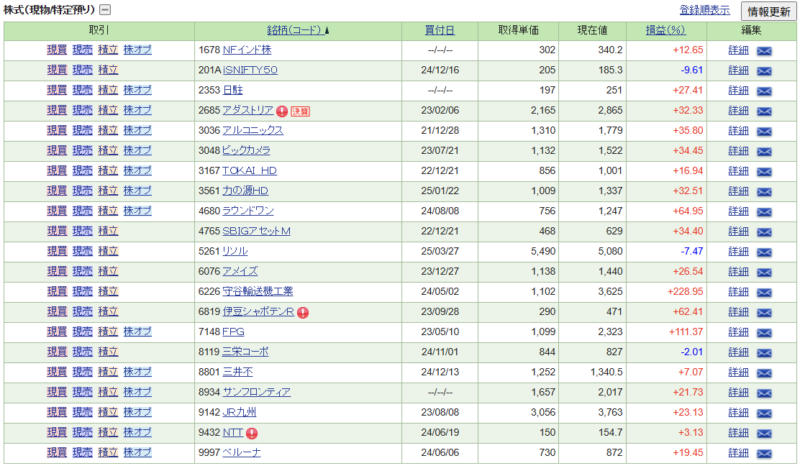The width and height of the screenshot is (800, 471).
Task: Click 現売 in the 三栄コーポ row
Action: tap(82, 352)
